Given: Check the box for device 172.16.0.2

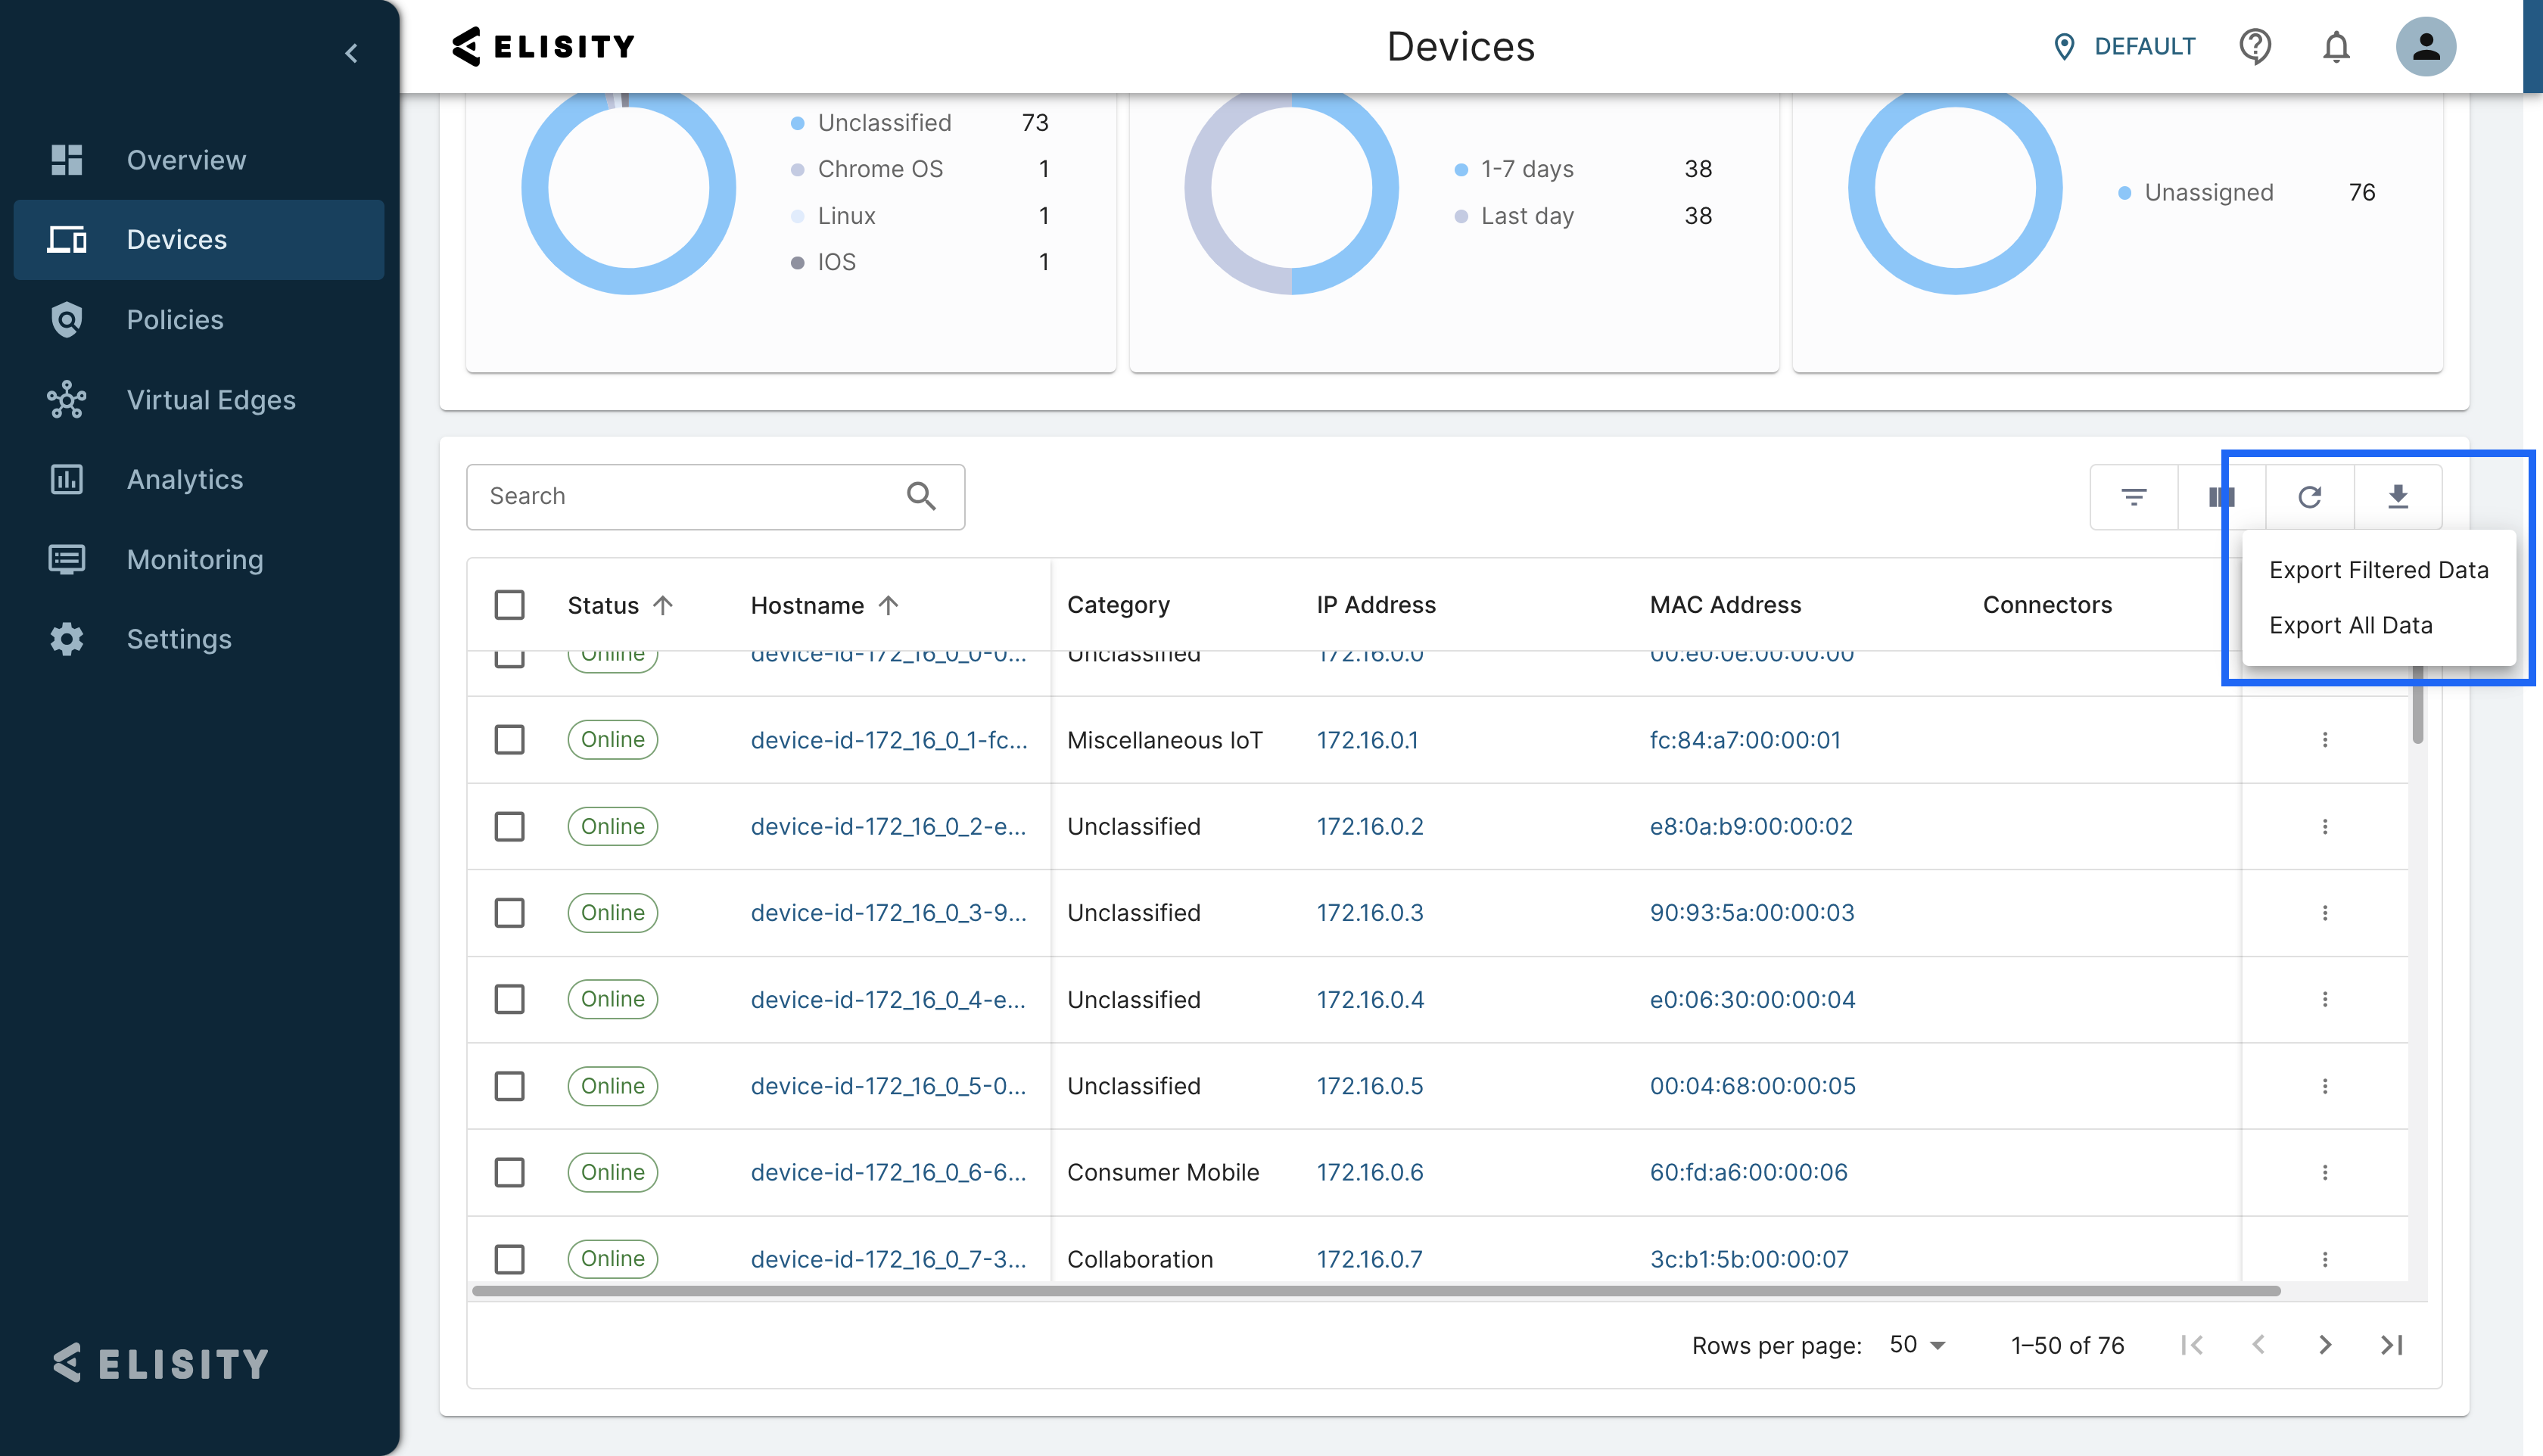Looking at the screenshot, I should [509, 827].
